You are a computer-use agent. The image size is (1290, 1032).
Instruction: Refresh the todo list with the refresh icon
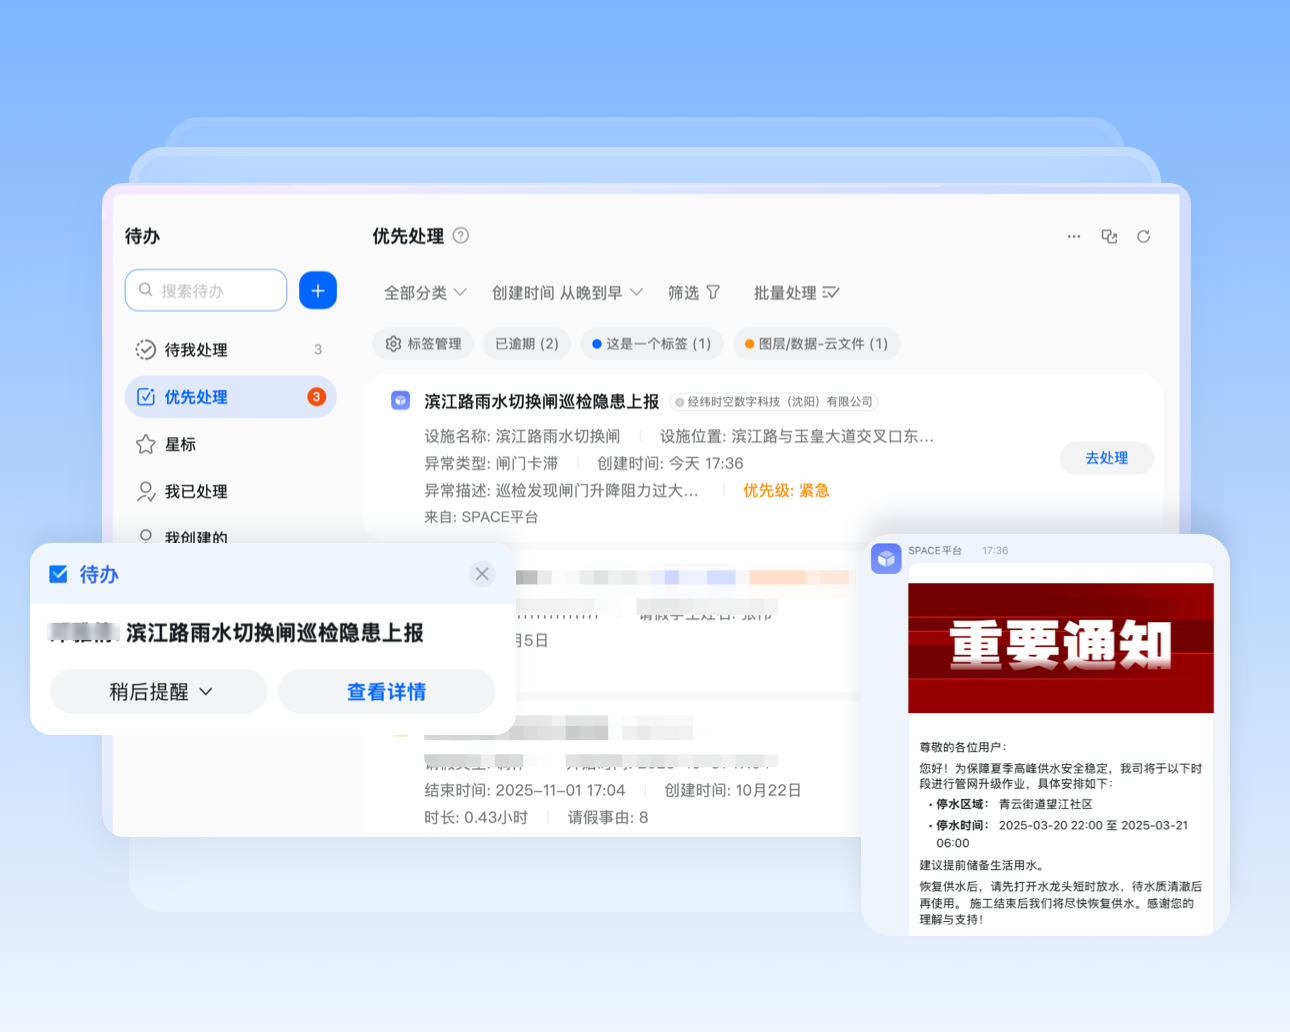click(1143, 236)
